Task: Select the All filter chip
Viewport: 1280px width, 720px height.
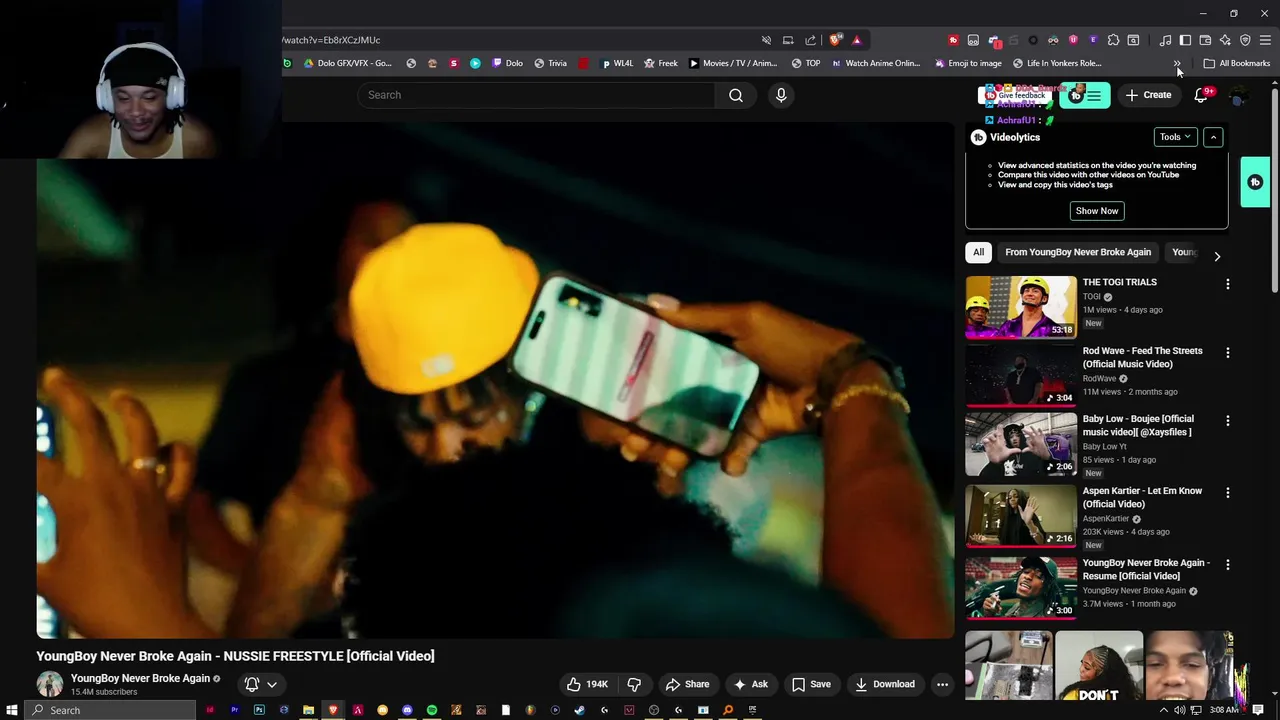Action: pyautogui.click(x=979, y=252)
